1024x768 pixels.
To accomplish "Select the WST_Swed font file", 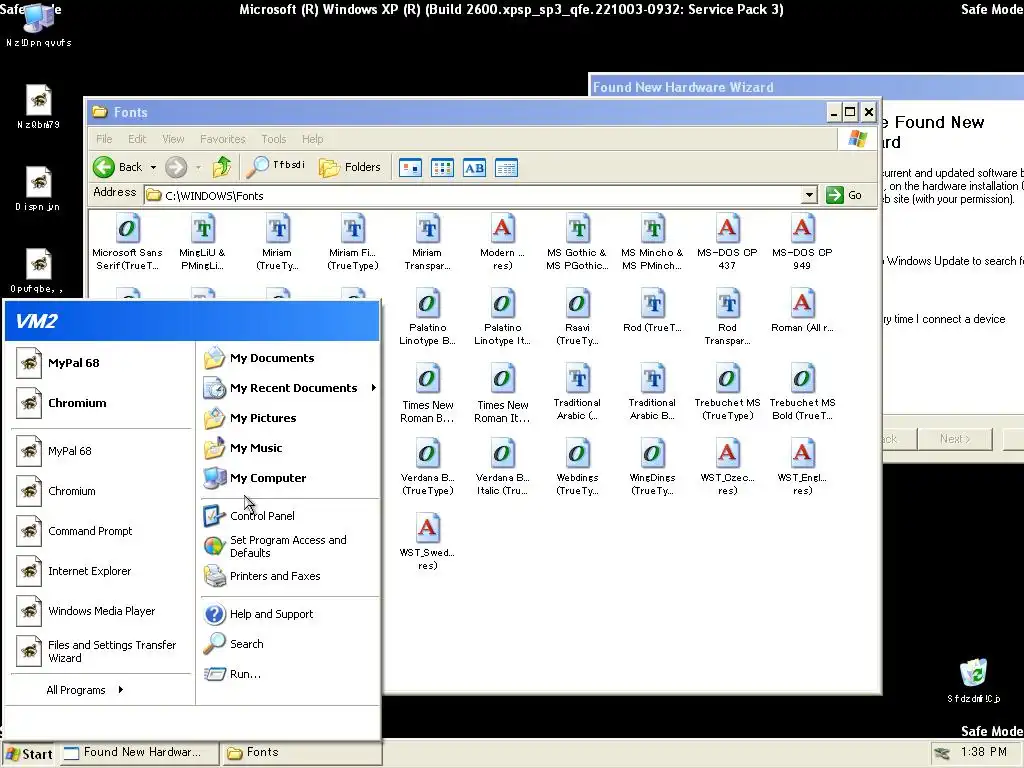I will (427, 529).
